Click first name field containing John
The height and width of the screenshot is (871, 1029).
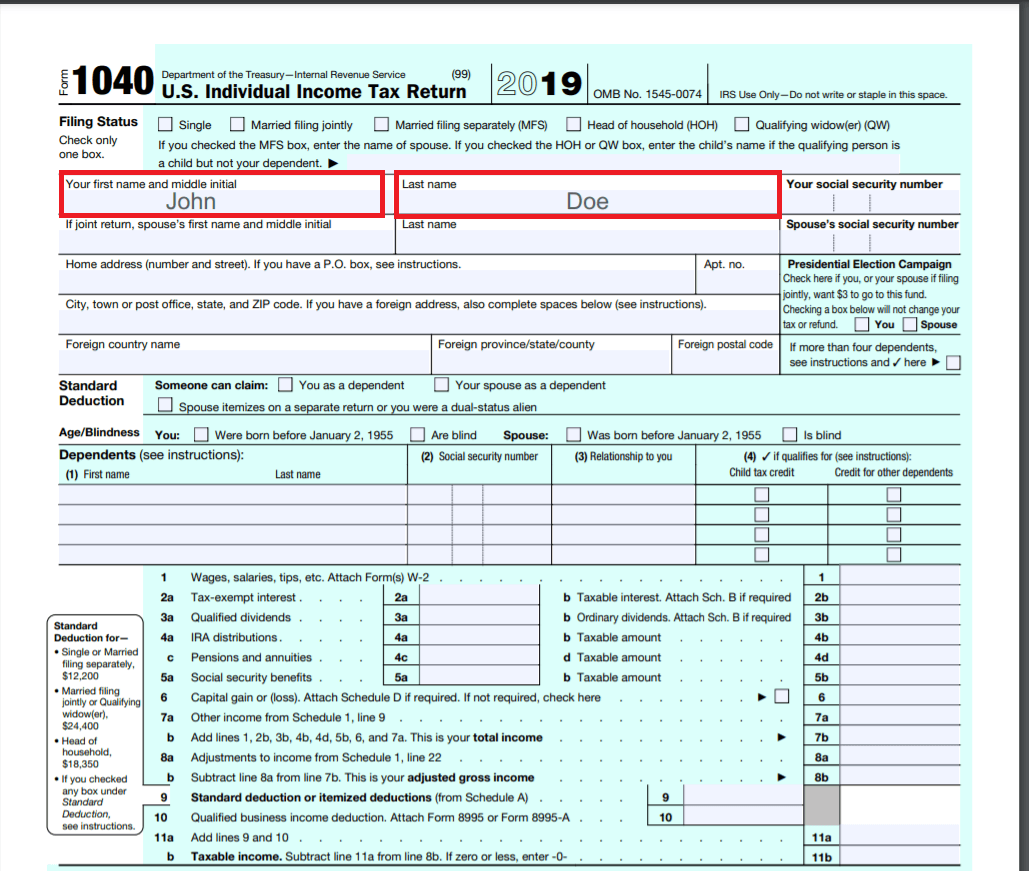point(221,201)
